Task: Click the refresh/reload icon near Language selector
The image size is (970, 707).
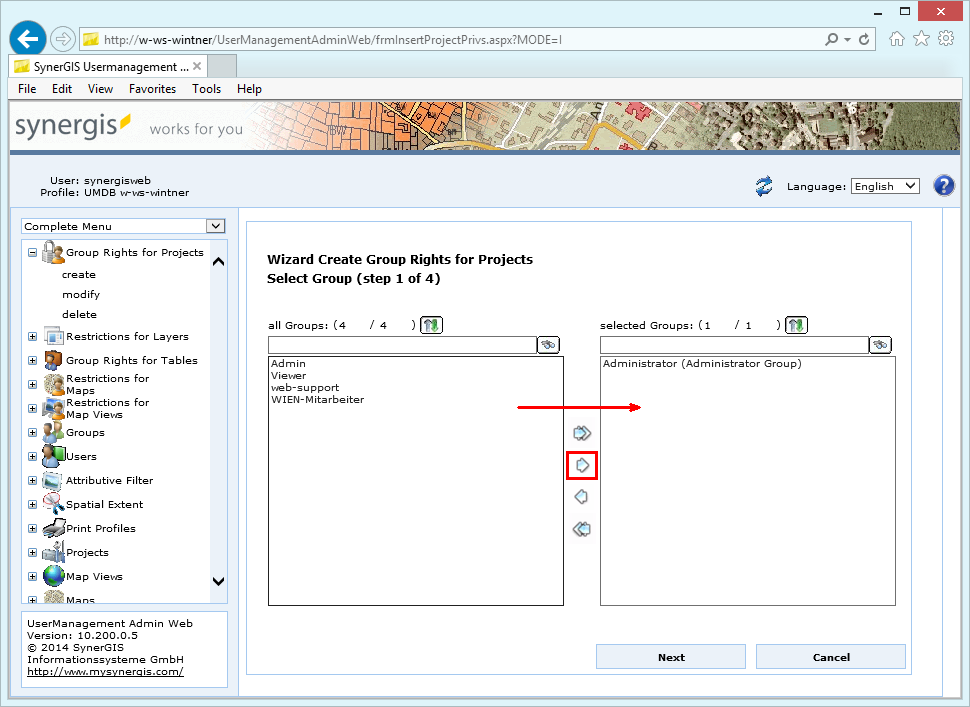Action: (x=764, y=186)
